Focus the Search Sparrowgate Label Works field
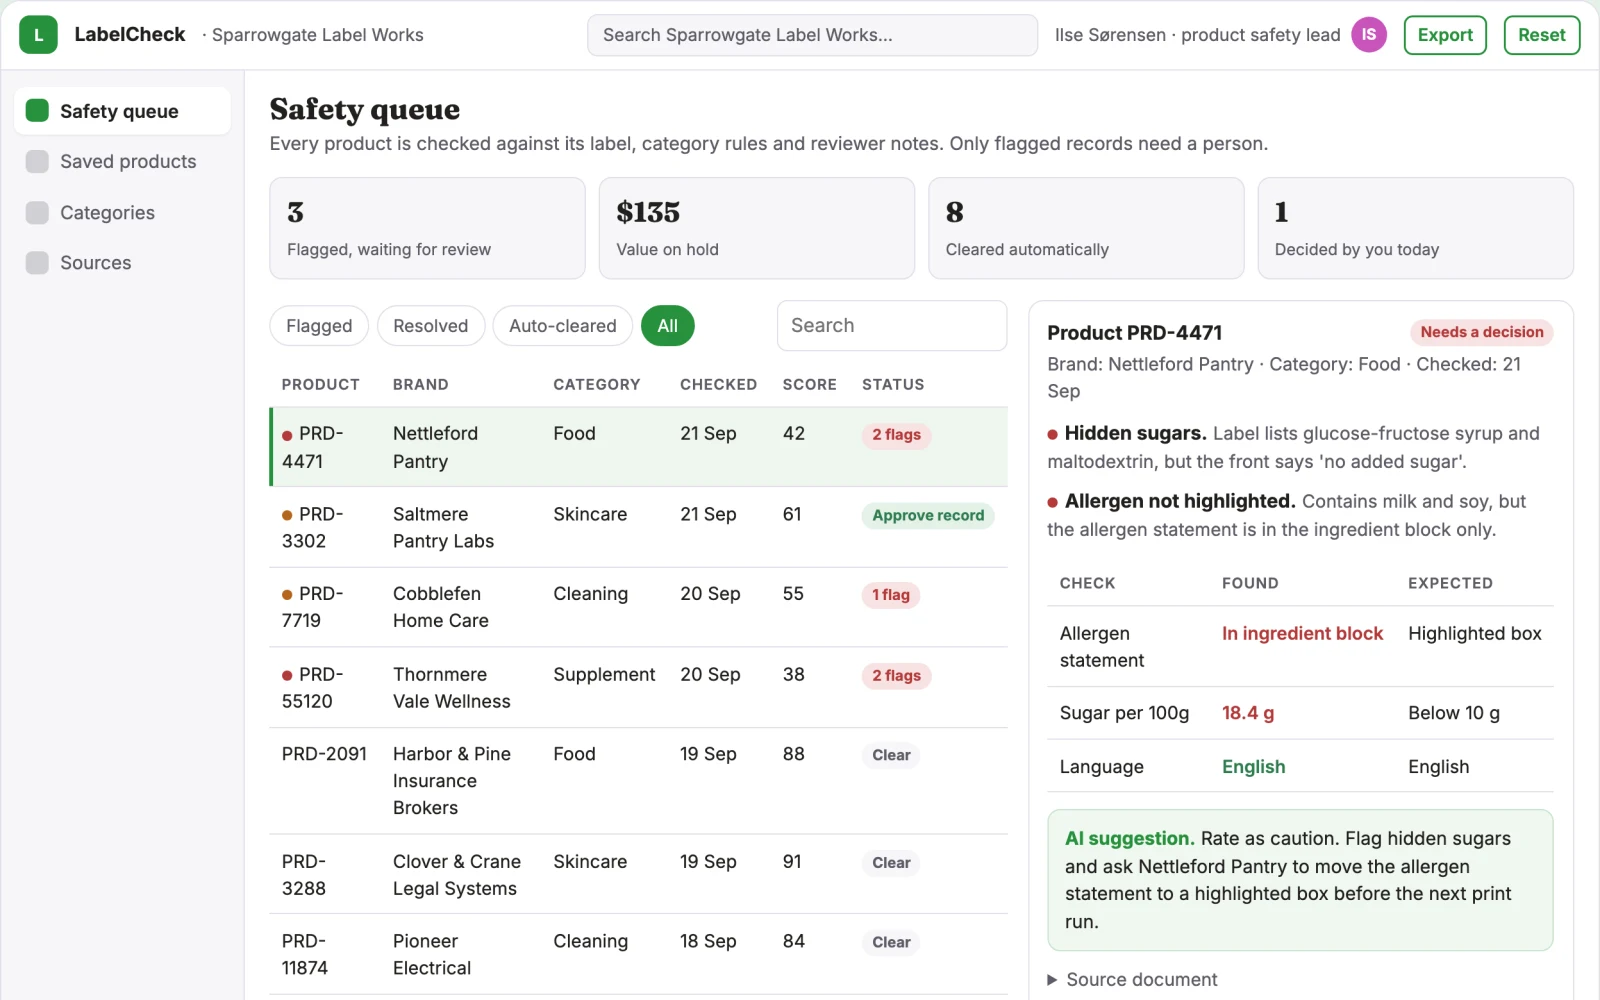The height and width of the screenshot is (1000, 1600). pyautogui.click(x=812, y=35)
